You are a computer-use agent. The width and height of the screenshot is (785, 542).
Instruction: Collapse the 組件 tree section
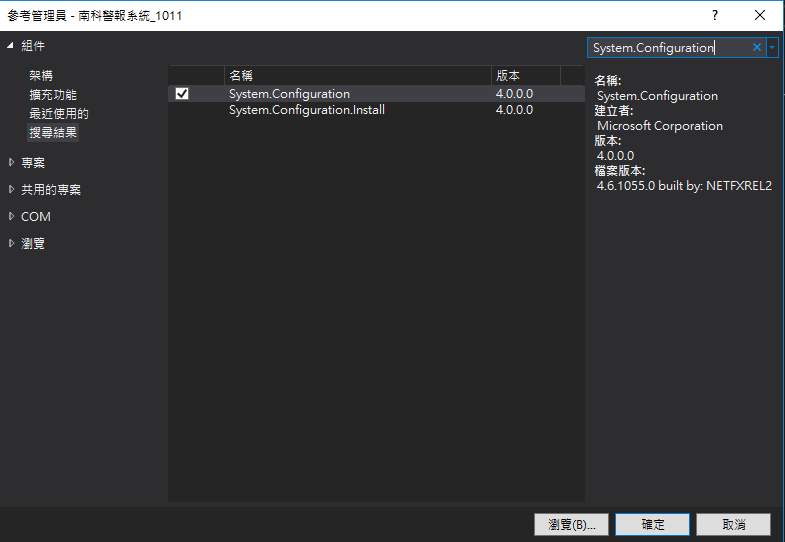11,46
